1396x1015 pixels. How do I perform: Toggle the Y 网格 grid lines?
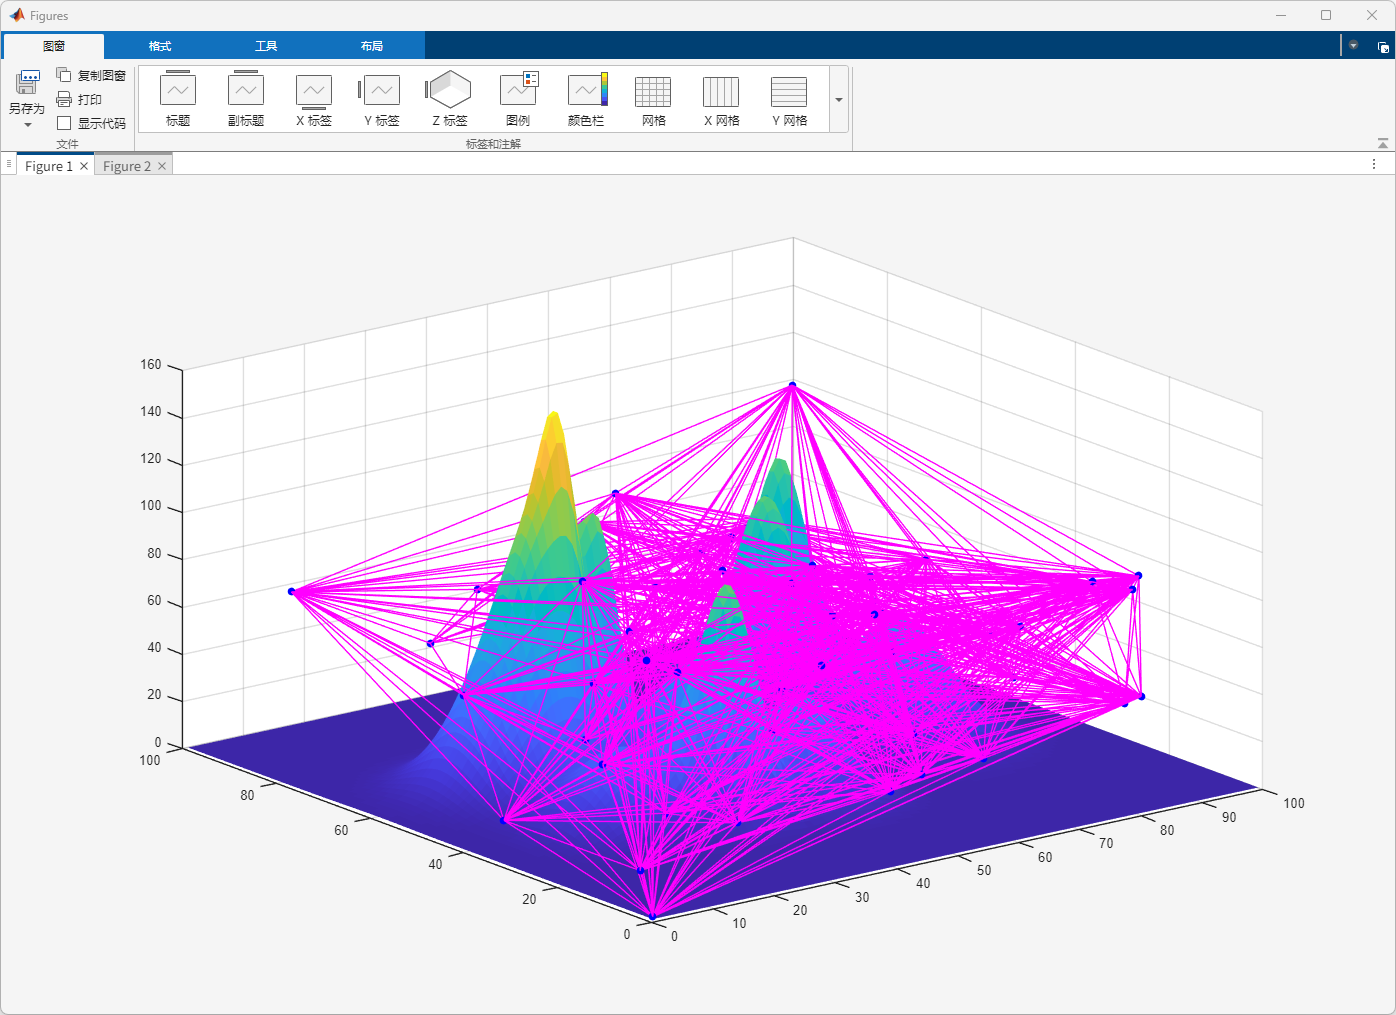pos(789,91)
